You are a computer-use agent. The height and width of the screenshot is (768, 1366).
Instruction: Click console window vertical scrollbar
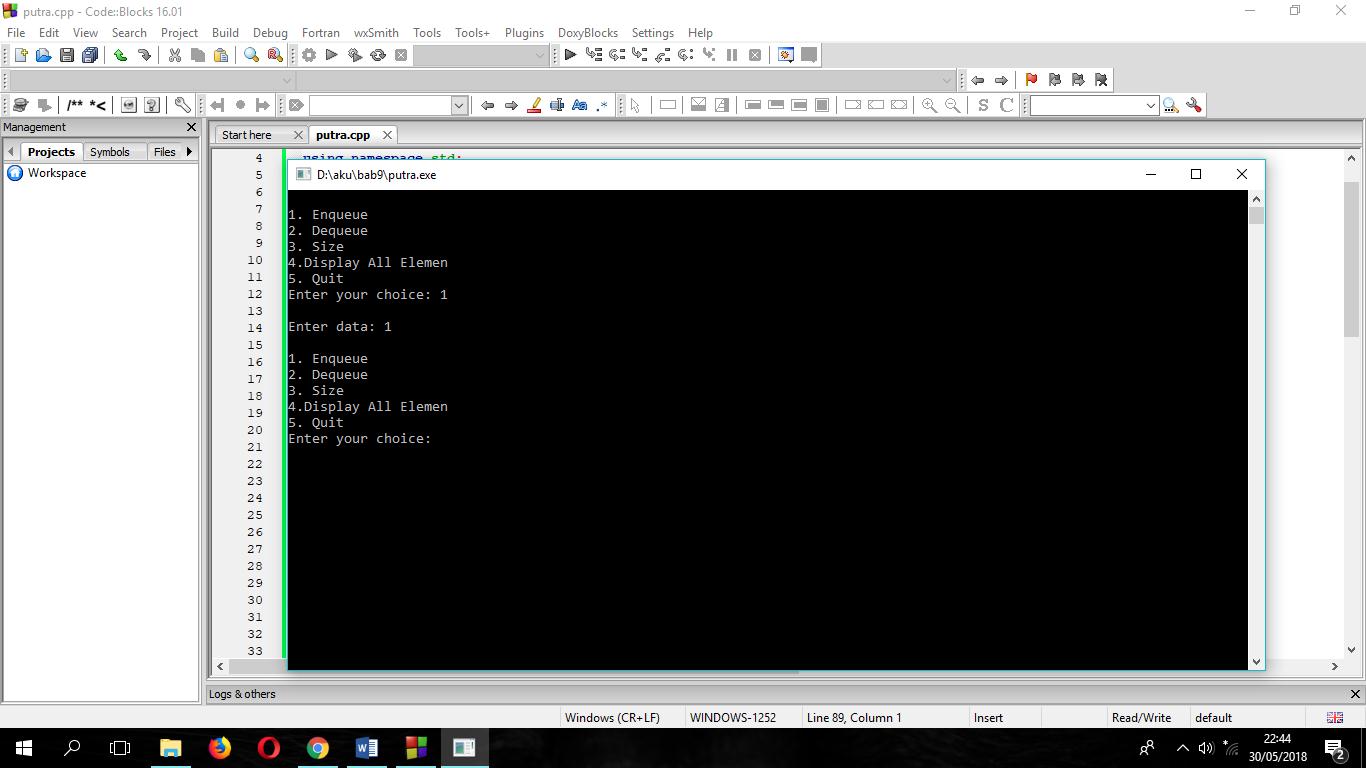coord(1256,430)
